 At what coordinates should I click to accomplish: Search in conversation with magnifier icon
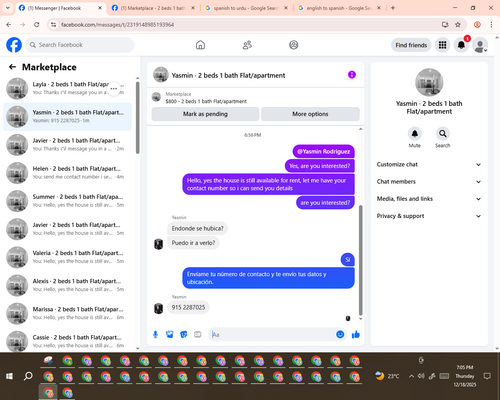[x=443, y=134]
